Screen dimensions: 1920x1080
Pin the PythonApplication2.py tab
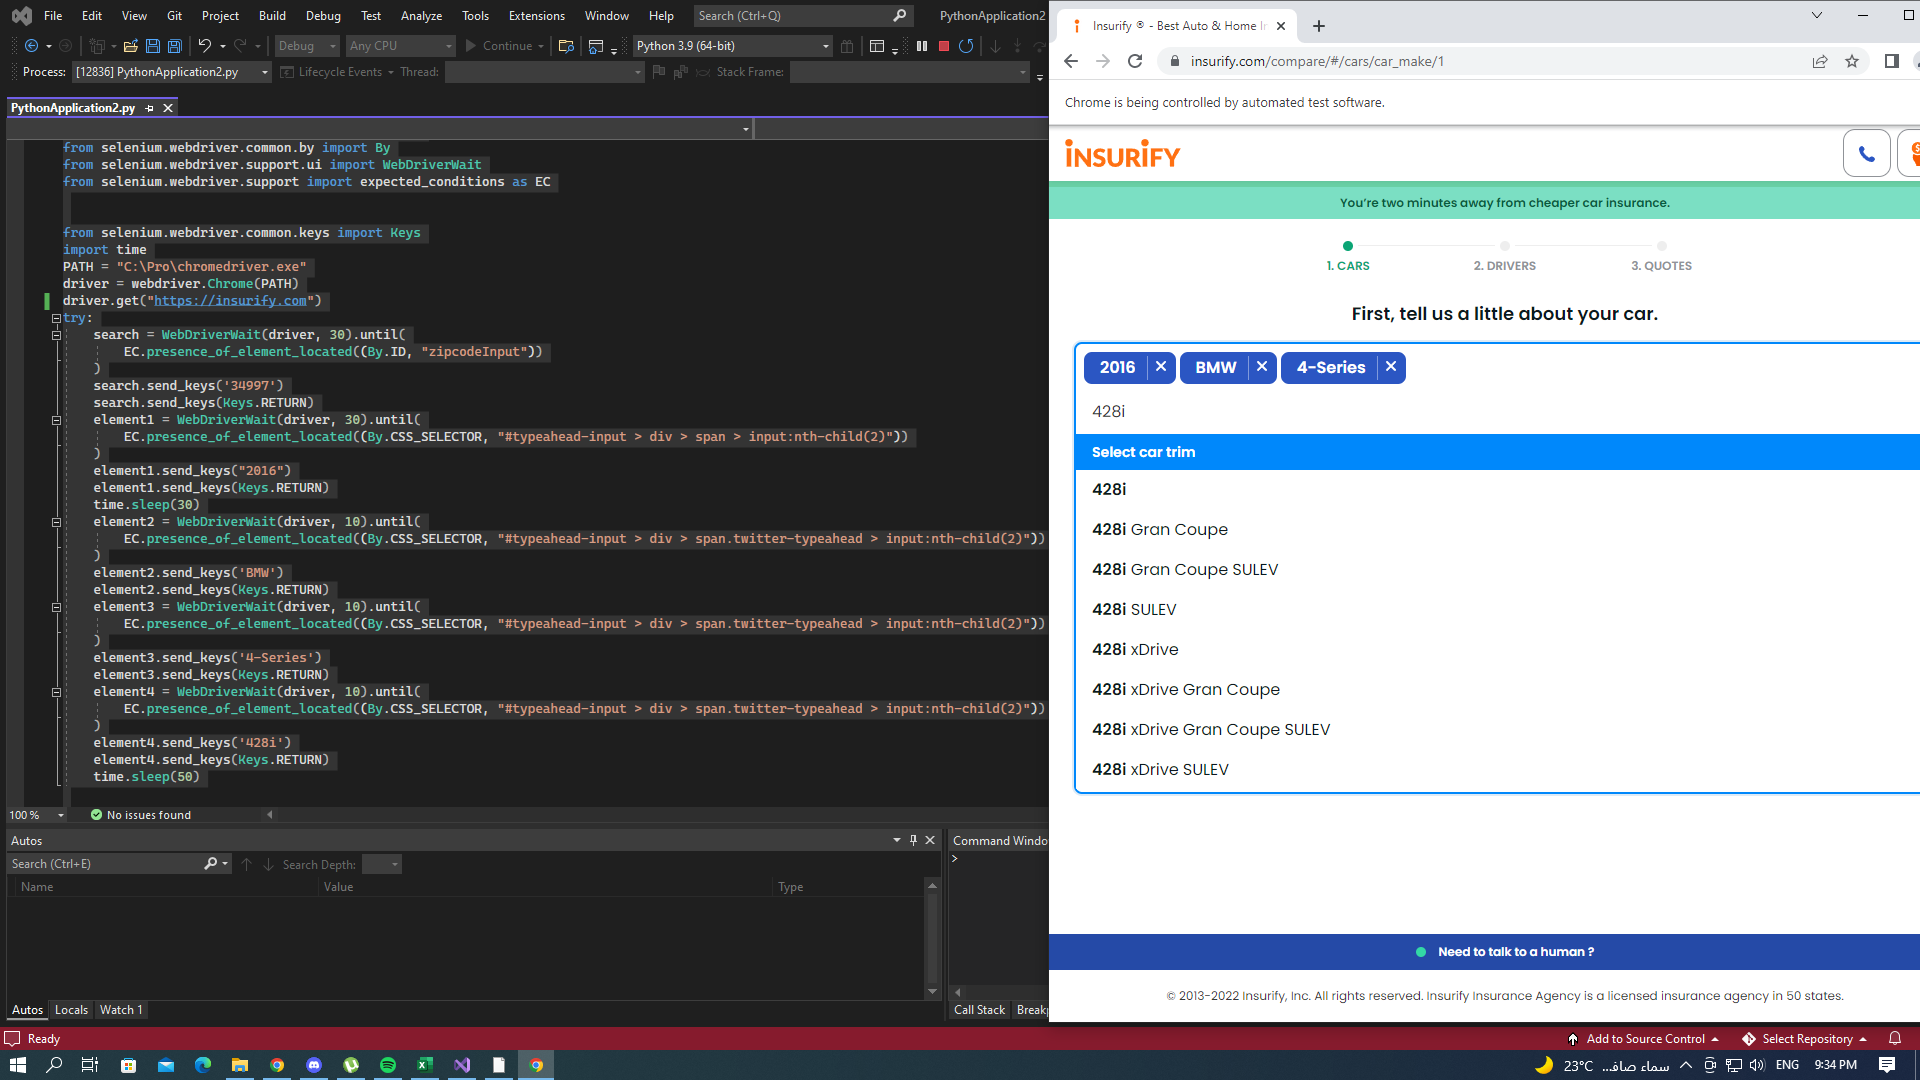coord(149,108)
